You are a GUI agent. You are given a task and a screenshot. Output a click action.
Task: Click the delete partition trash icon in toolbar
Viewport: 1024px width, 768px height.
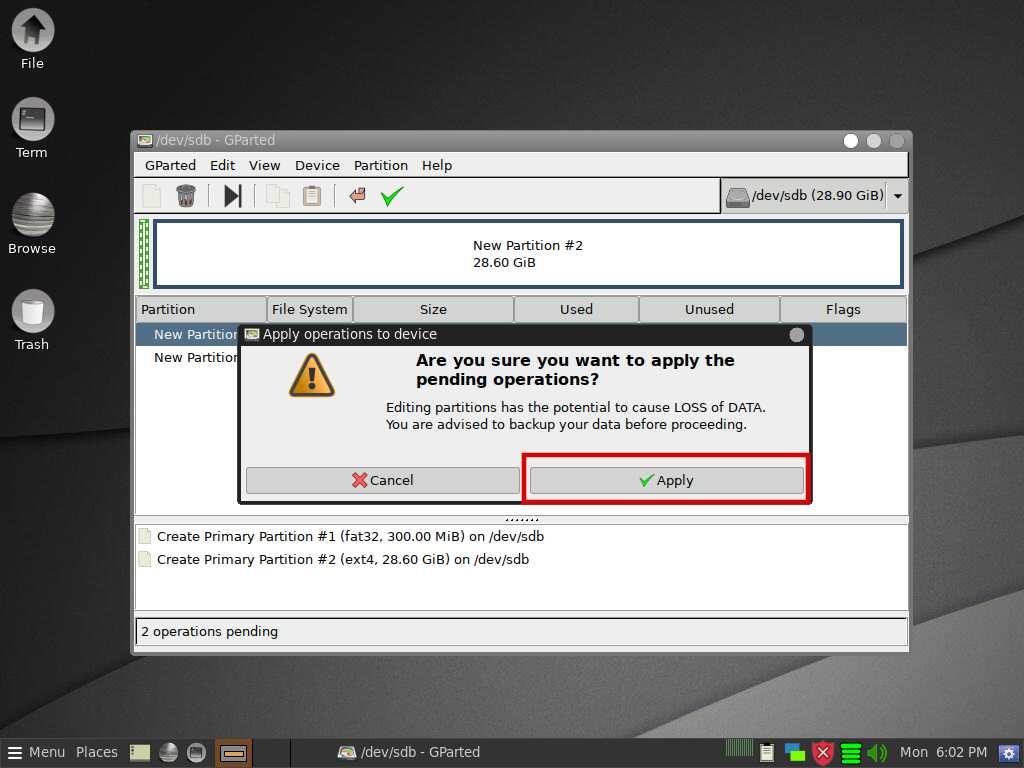point(186,196)
